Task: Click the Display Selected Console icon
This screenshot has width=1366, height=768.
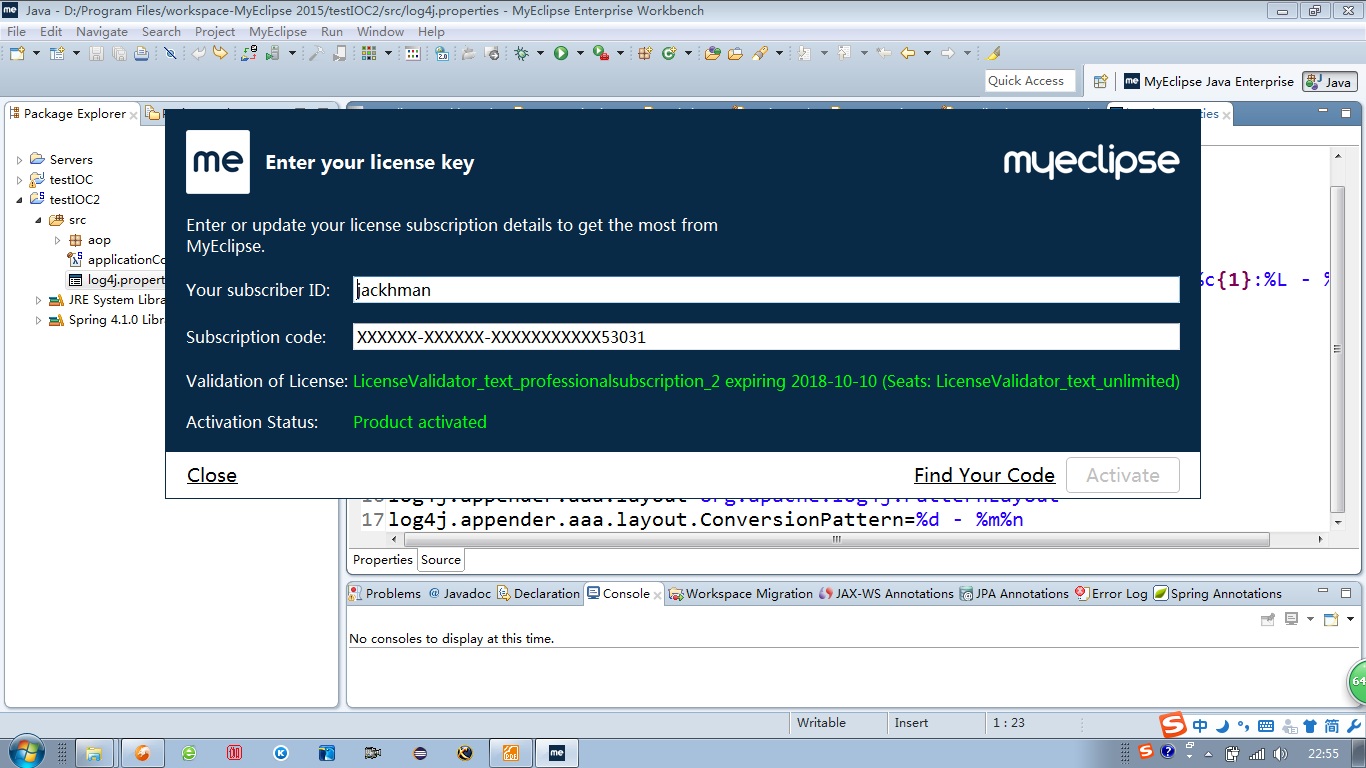Action: tap(1291, 619)
